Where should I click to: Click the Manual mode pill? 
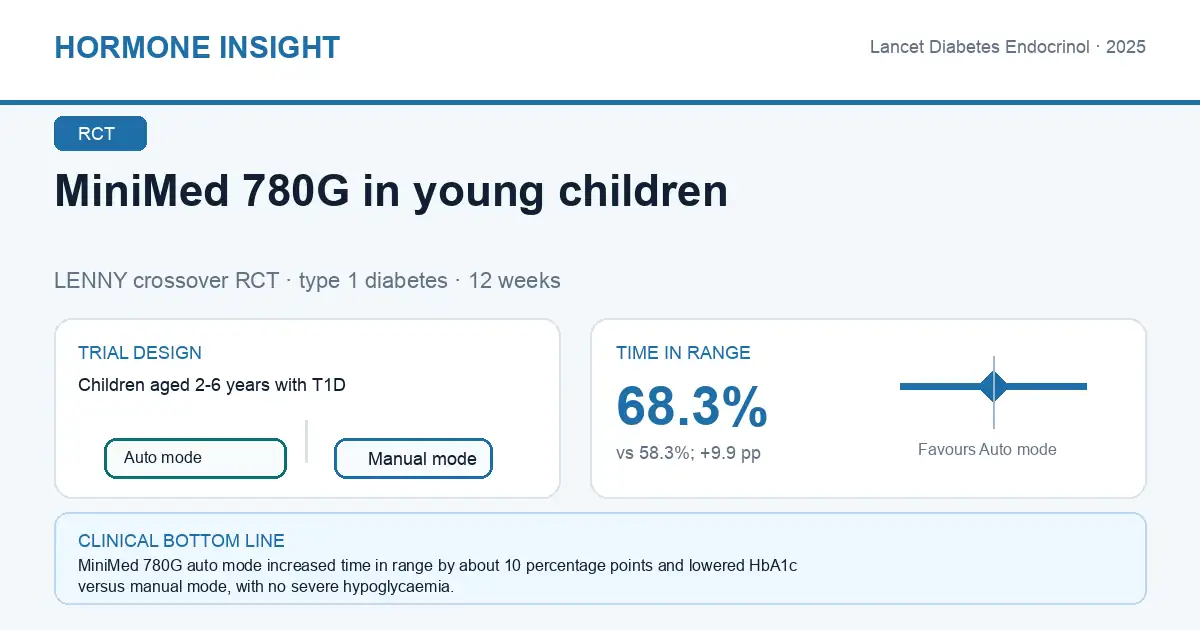[x=413, y=459]
